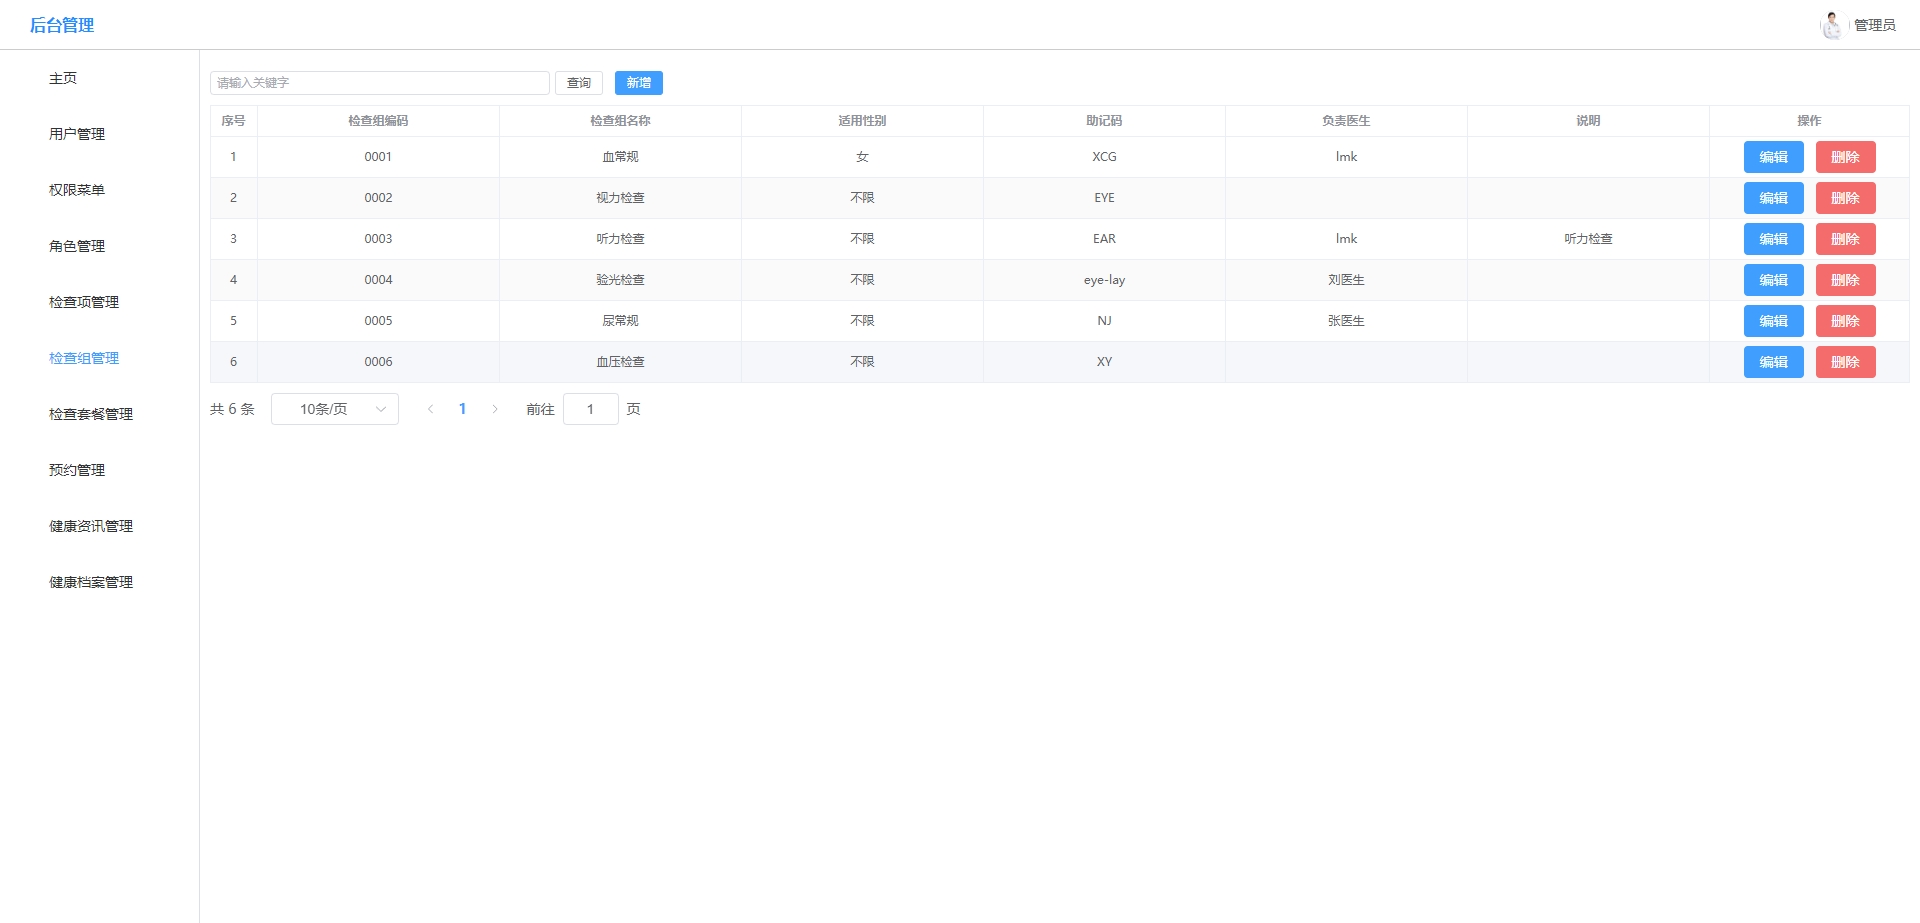Open 检查套餐管理 in the sidebar
This screenshot has height=923, width=1920.
click(x=91, y=414)
